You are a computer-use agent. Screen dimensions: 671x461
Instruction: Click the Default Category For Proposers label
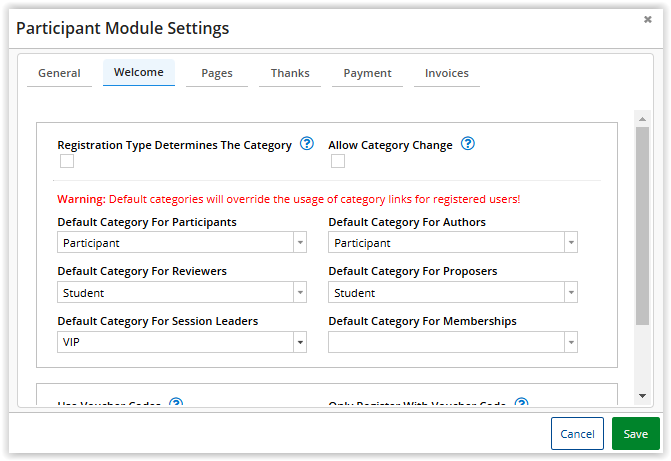[x=413, y=271]
